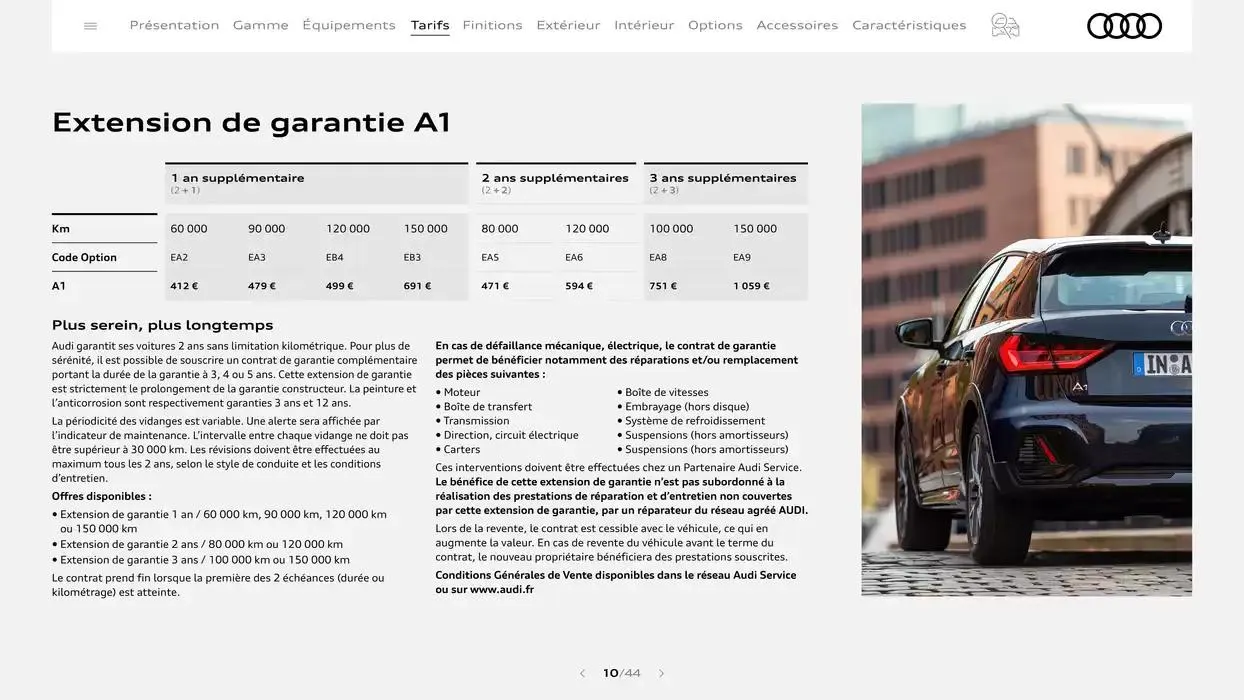Click the page counter showing 10/44

pos(620,673)
